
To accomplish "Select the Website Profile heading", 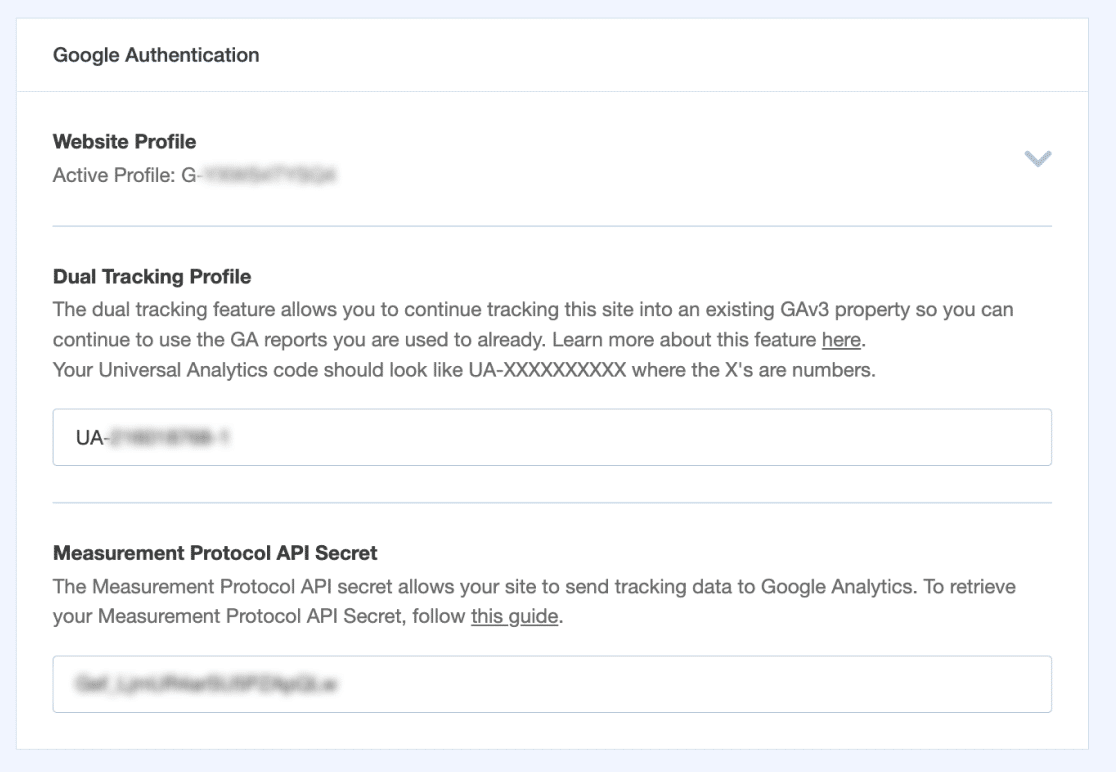I will coord(125,142).
